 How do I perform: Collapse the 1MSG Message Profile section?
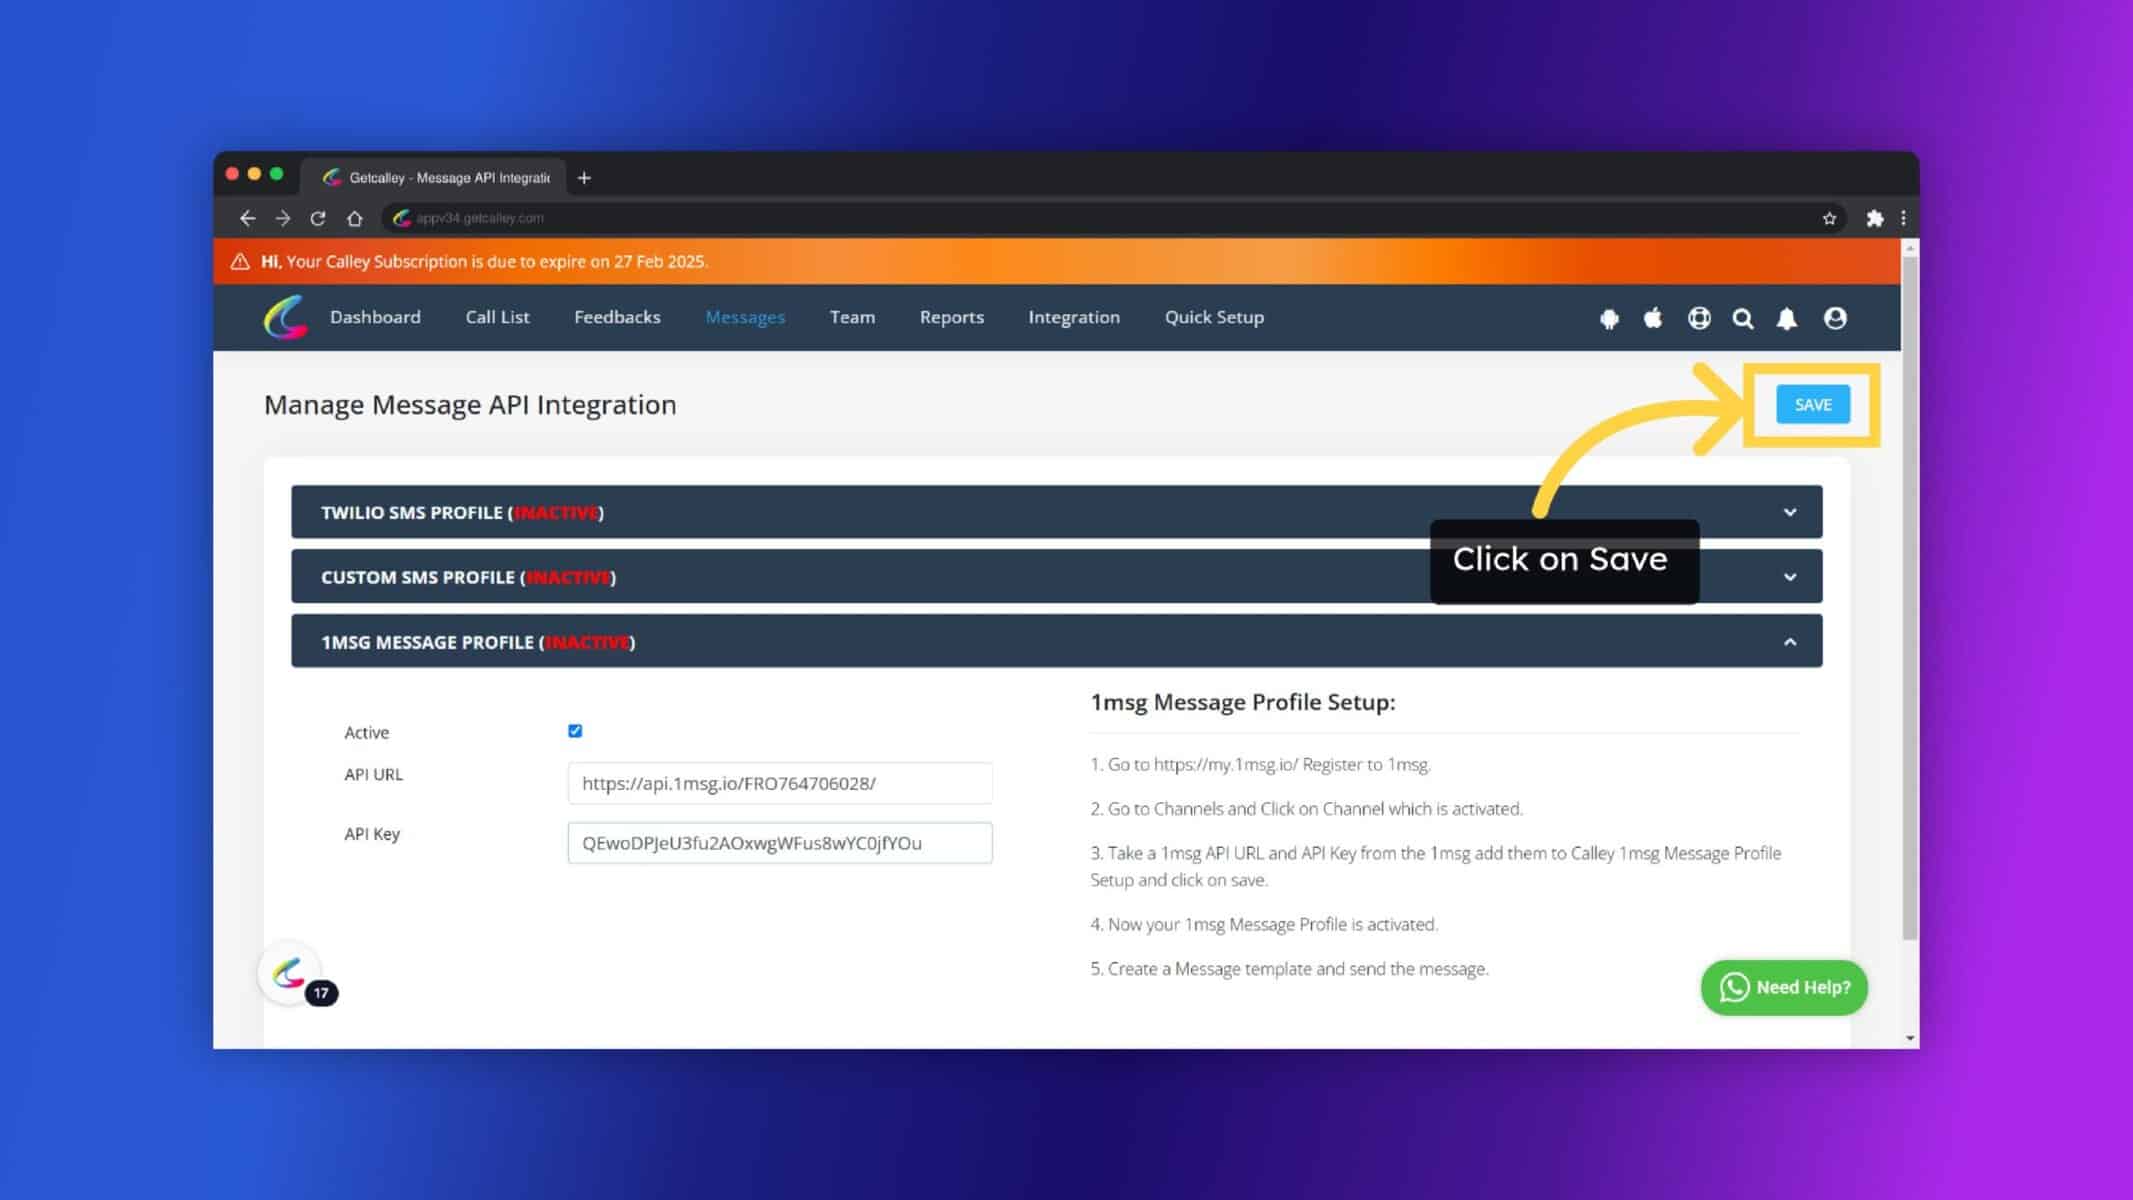point(1056,641)
